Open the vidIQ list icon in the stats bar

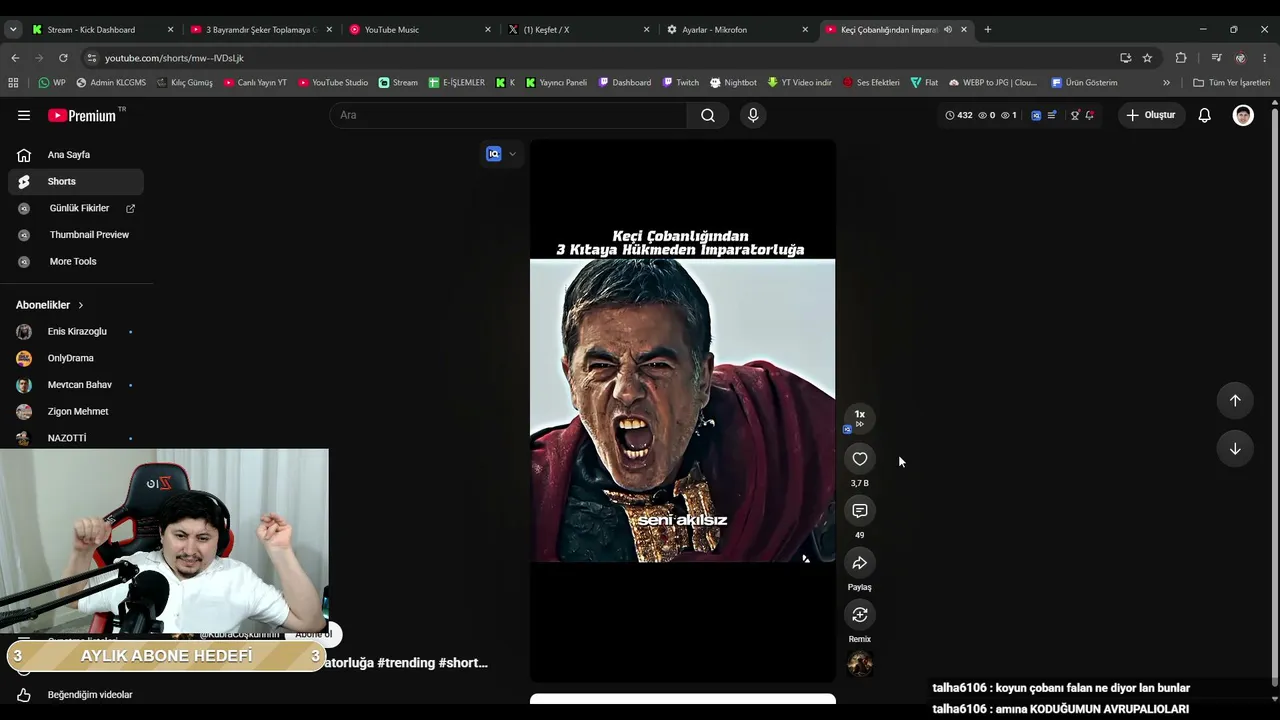click(x=1052, y=115)
